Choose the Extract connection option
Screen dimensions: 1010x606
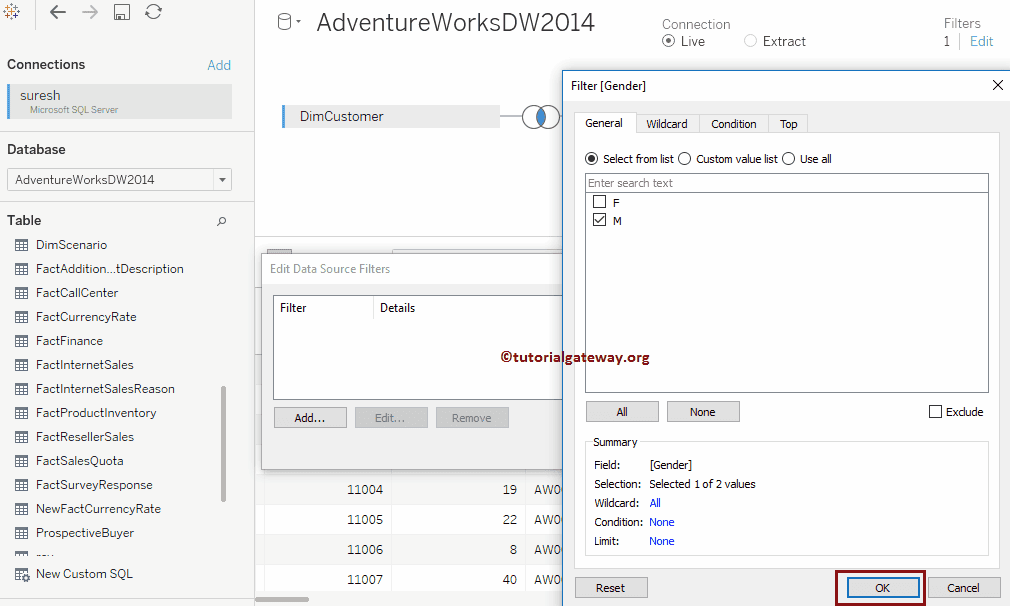751,41
